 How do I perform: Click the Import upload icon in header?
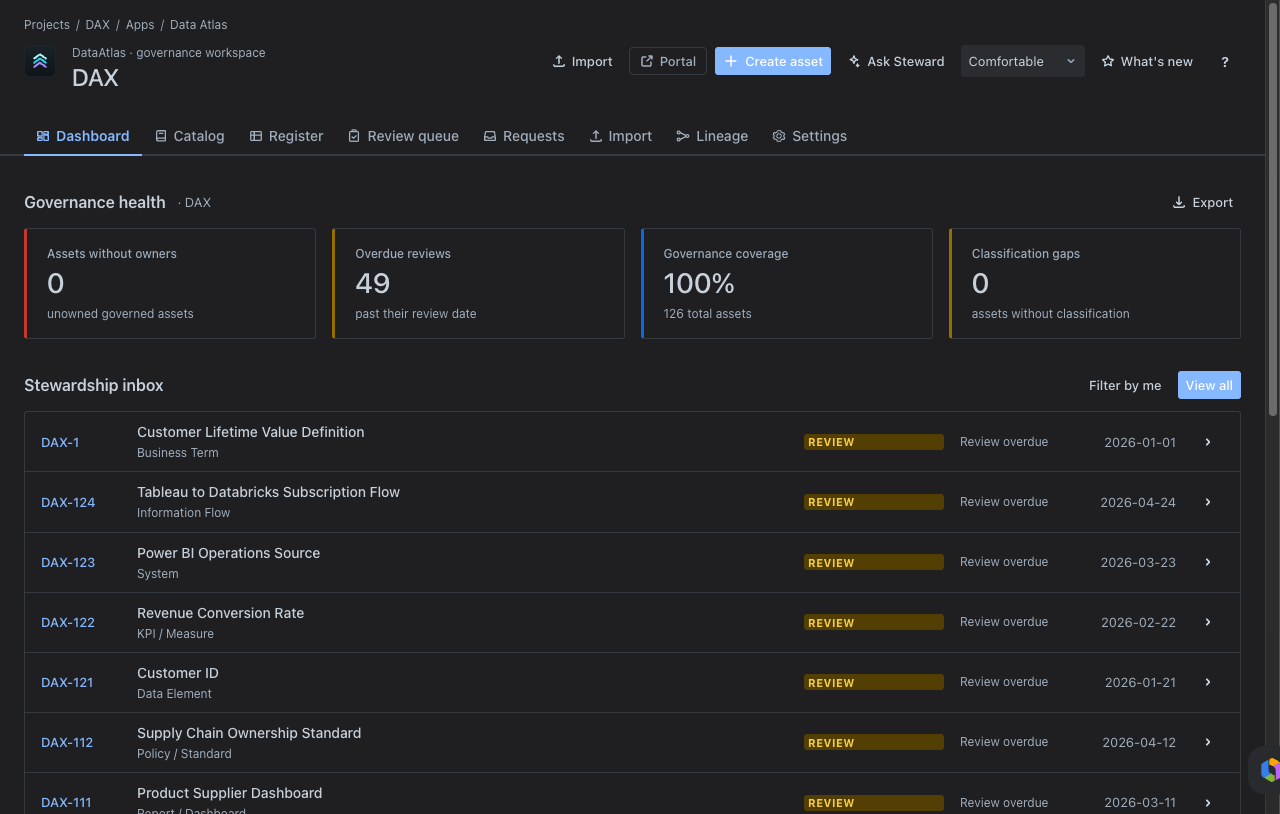pyautogui.click(x=559, y=61)
